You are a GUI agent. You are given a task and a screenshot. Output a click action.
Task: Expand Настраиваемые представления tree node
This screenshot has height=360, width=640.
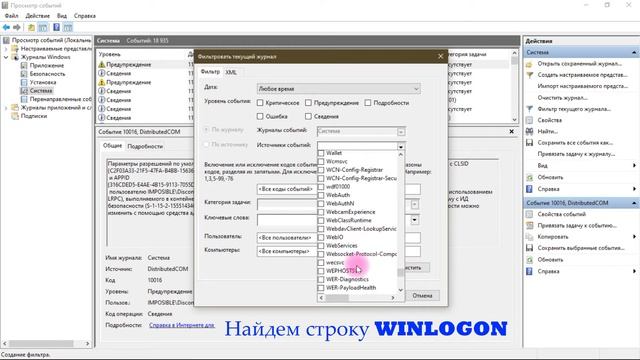[6, 49]
